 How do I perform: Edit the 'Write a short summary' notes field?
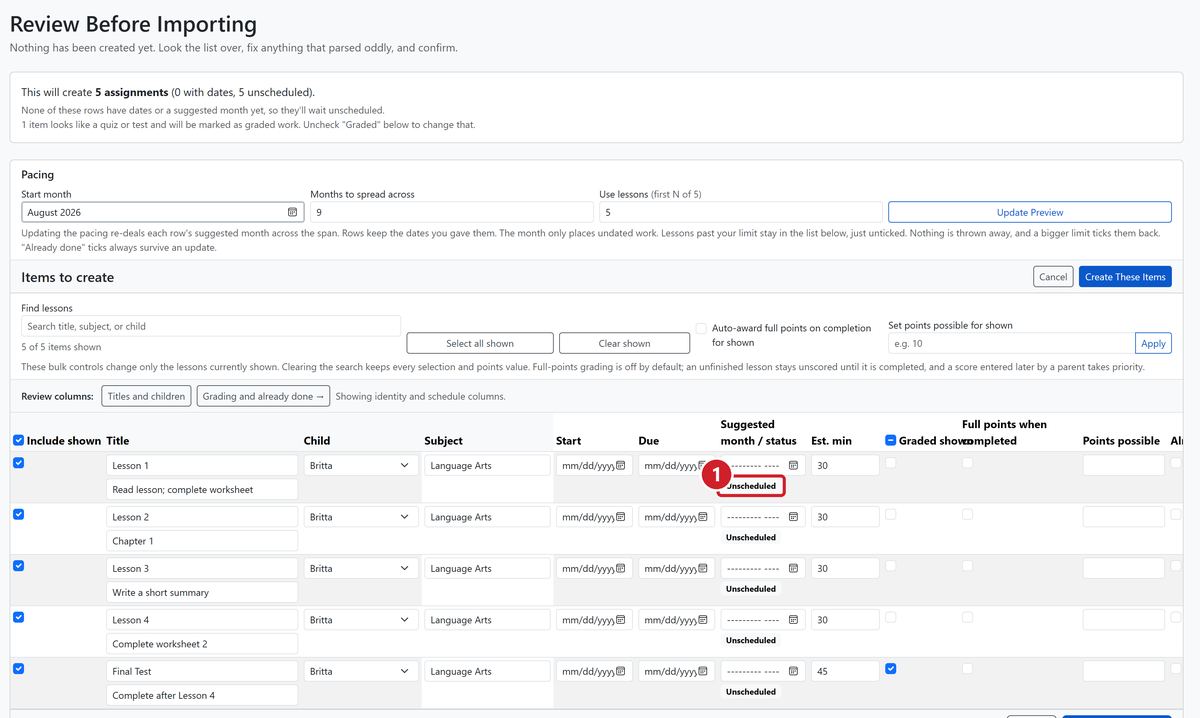[202, 592]
